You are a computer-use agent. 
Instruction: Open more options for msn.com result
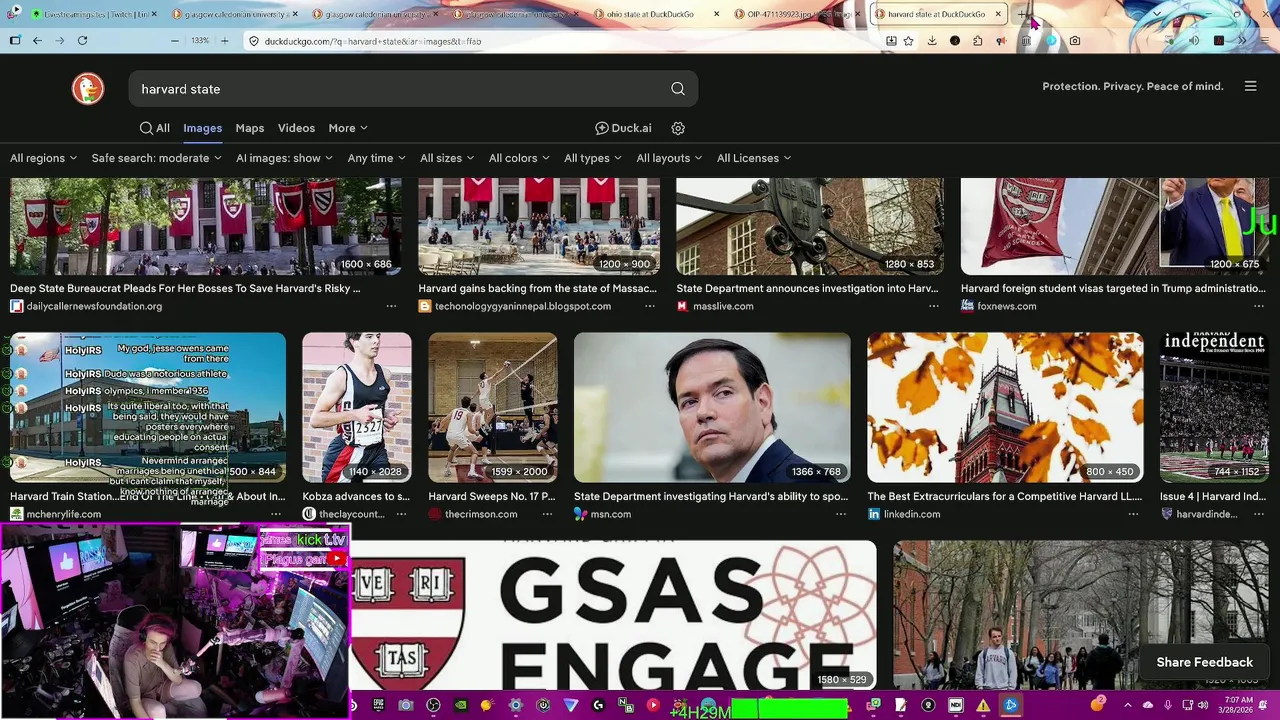coord(841,514)
